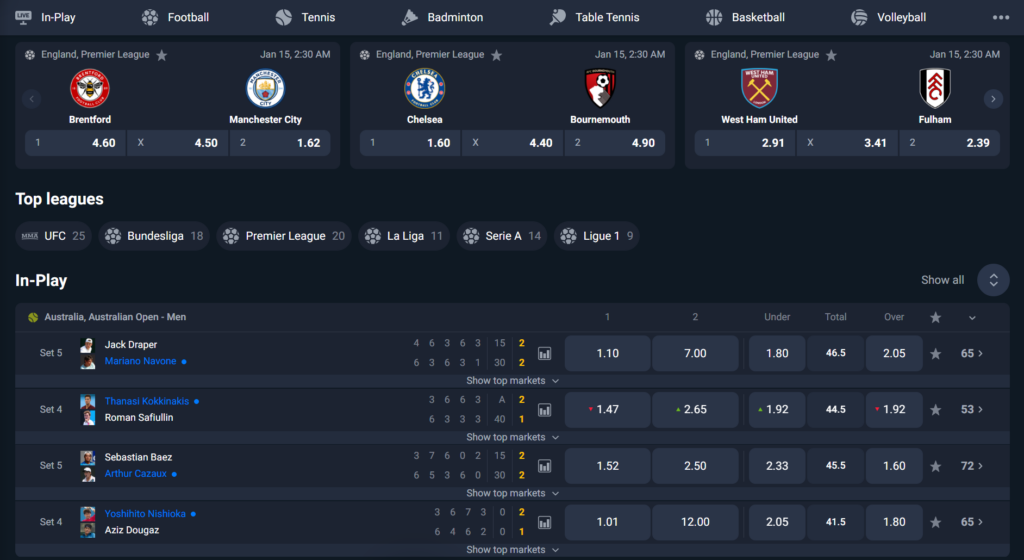1024x560 pixels.
Task: Click Show all in In-Play section
Action: point(942,280)
